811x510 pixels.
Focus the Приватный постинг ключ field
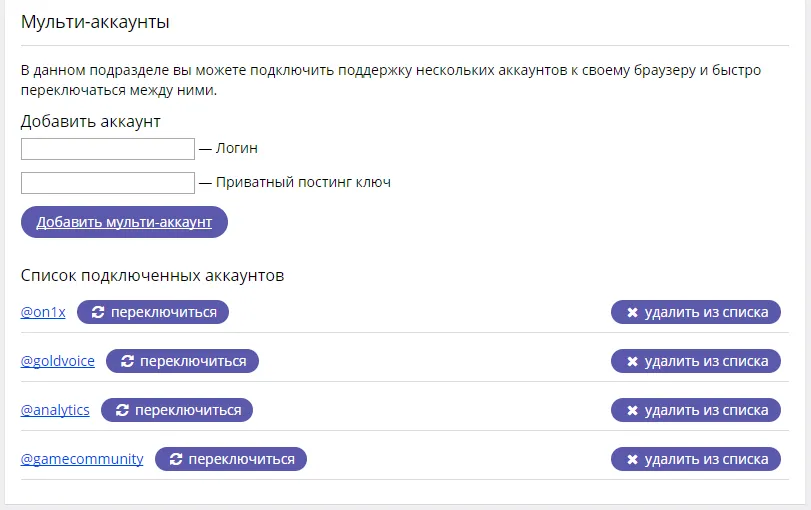pyautogui.click(x=108, y=183)
